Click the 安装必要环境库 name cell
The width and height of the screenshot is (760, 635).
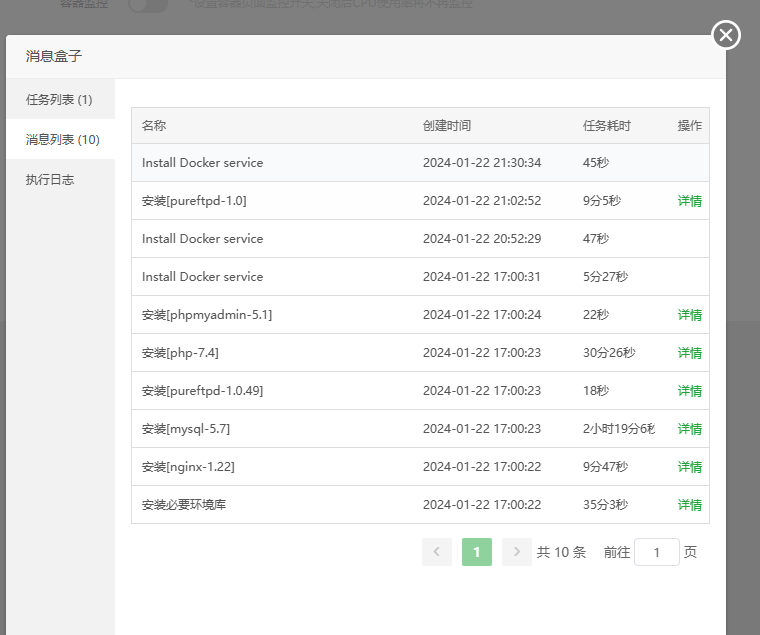click(x=184, y=505)
